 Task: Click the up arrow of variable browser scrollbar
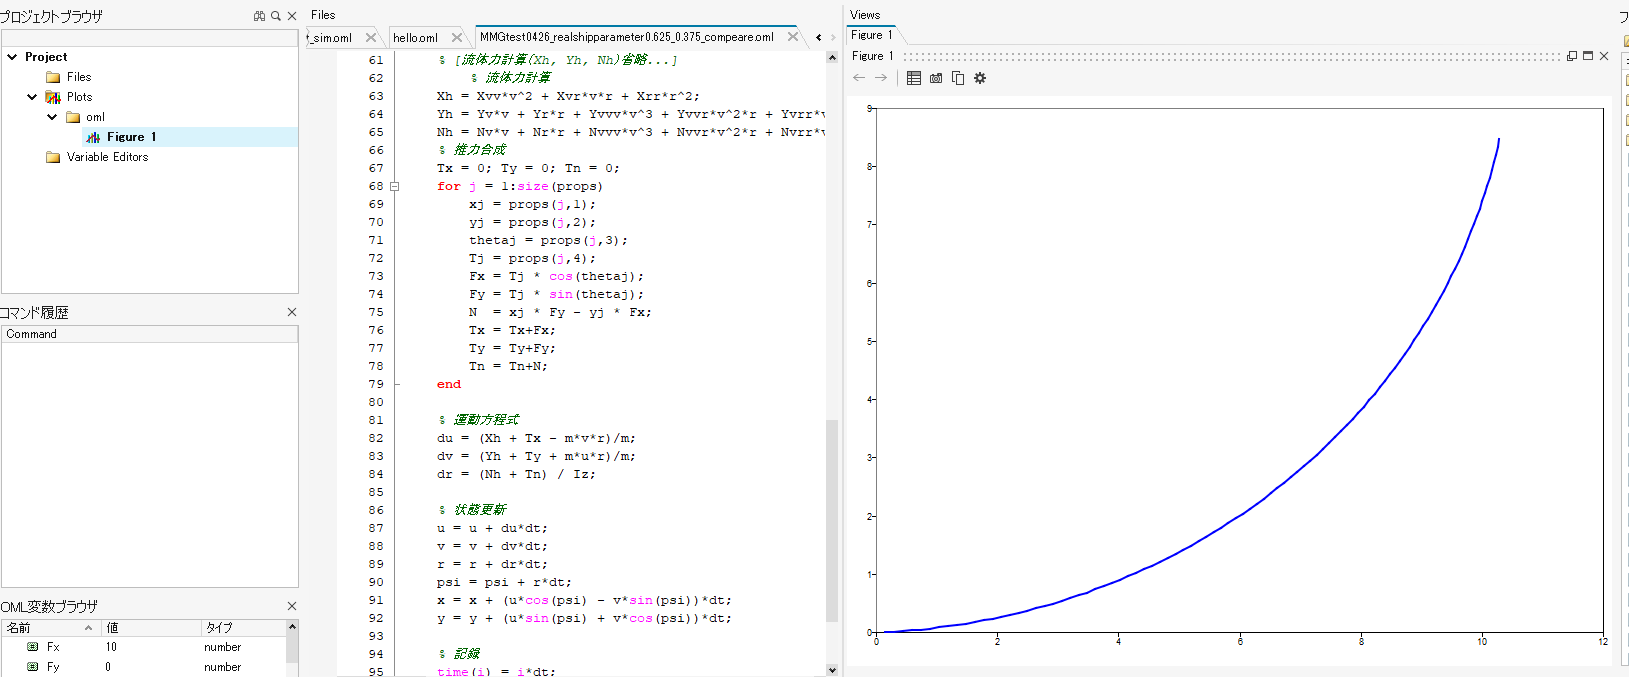[x=292, y=627]
